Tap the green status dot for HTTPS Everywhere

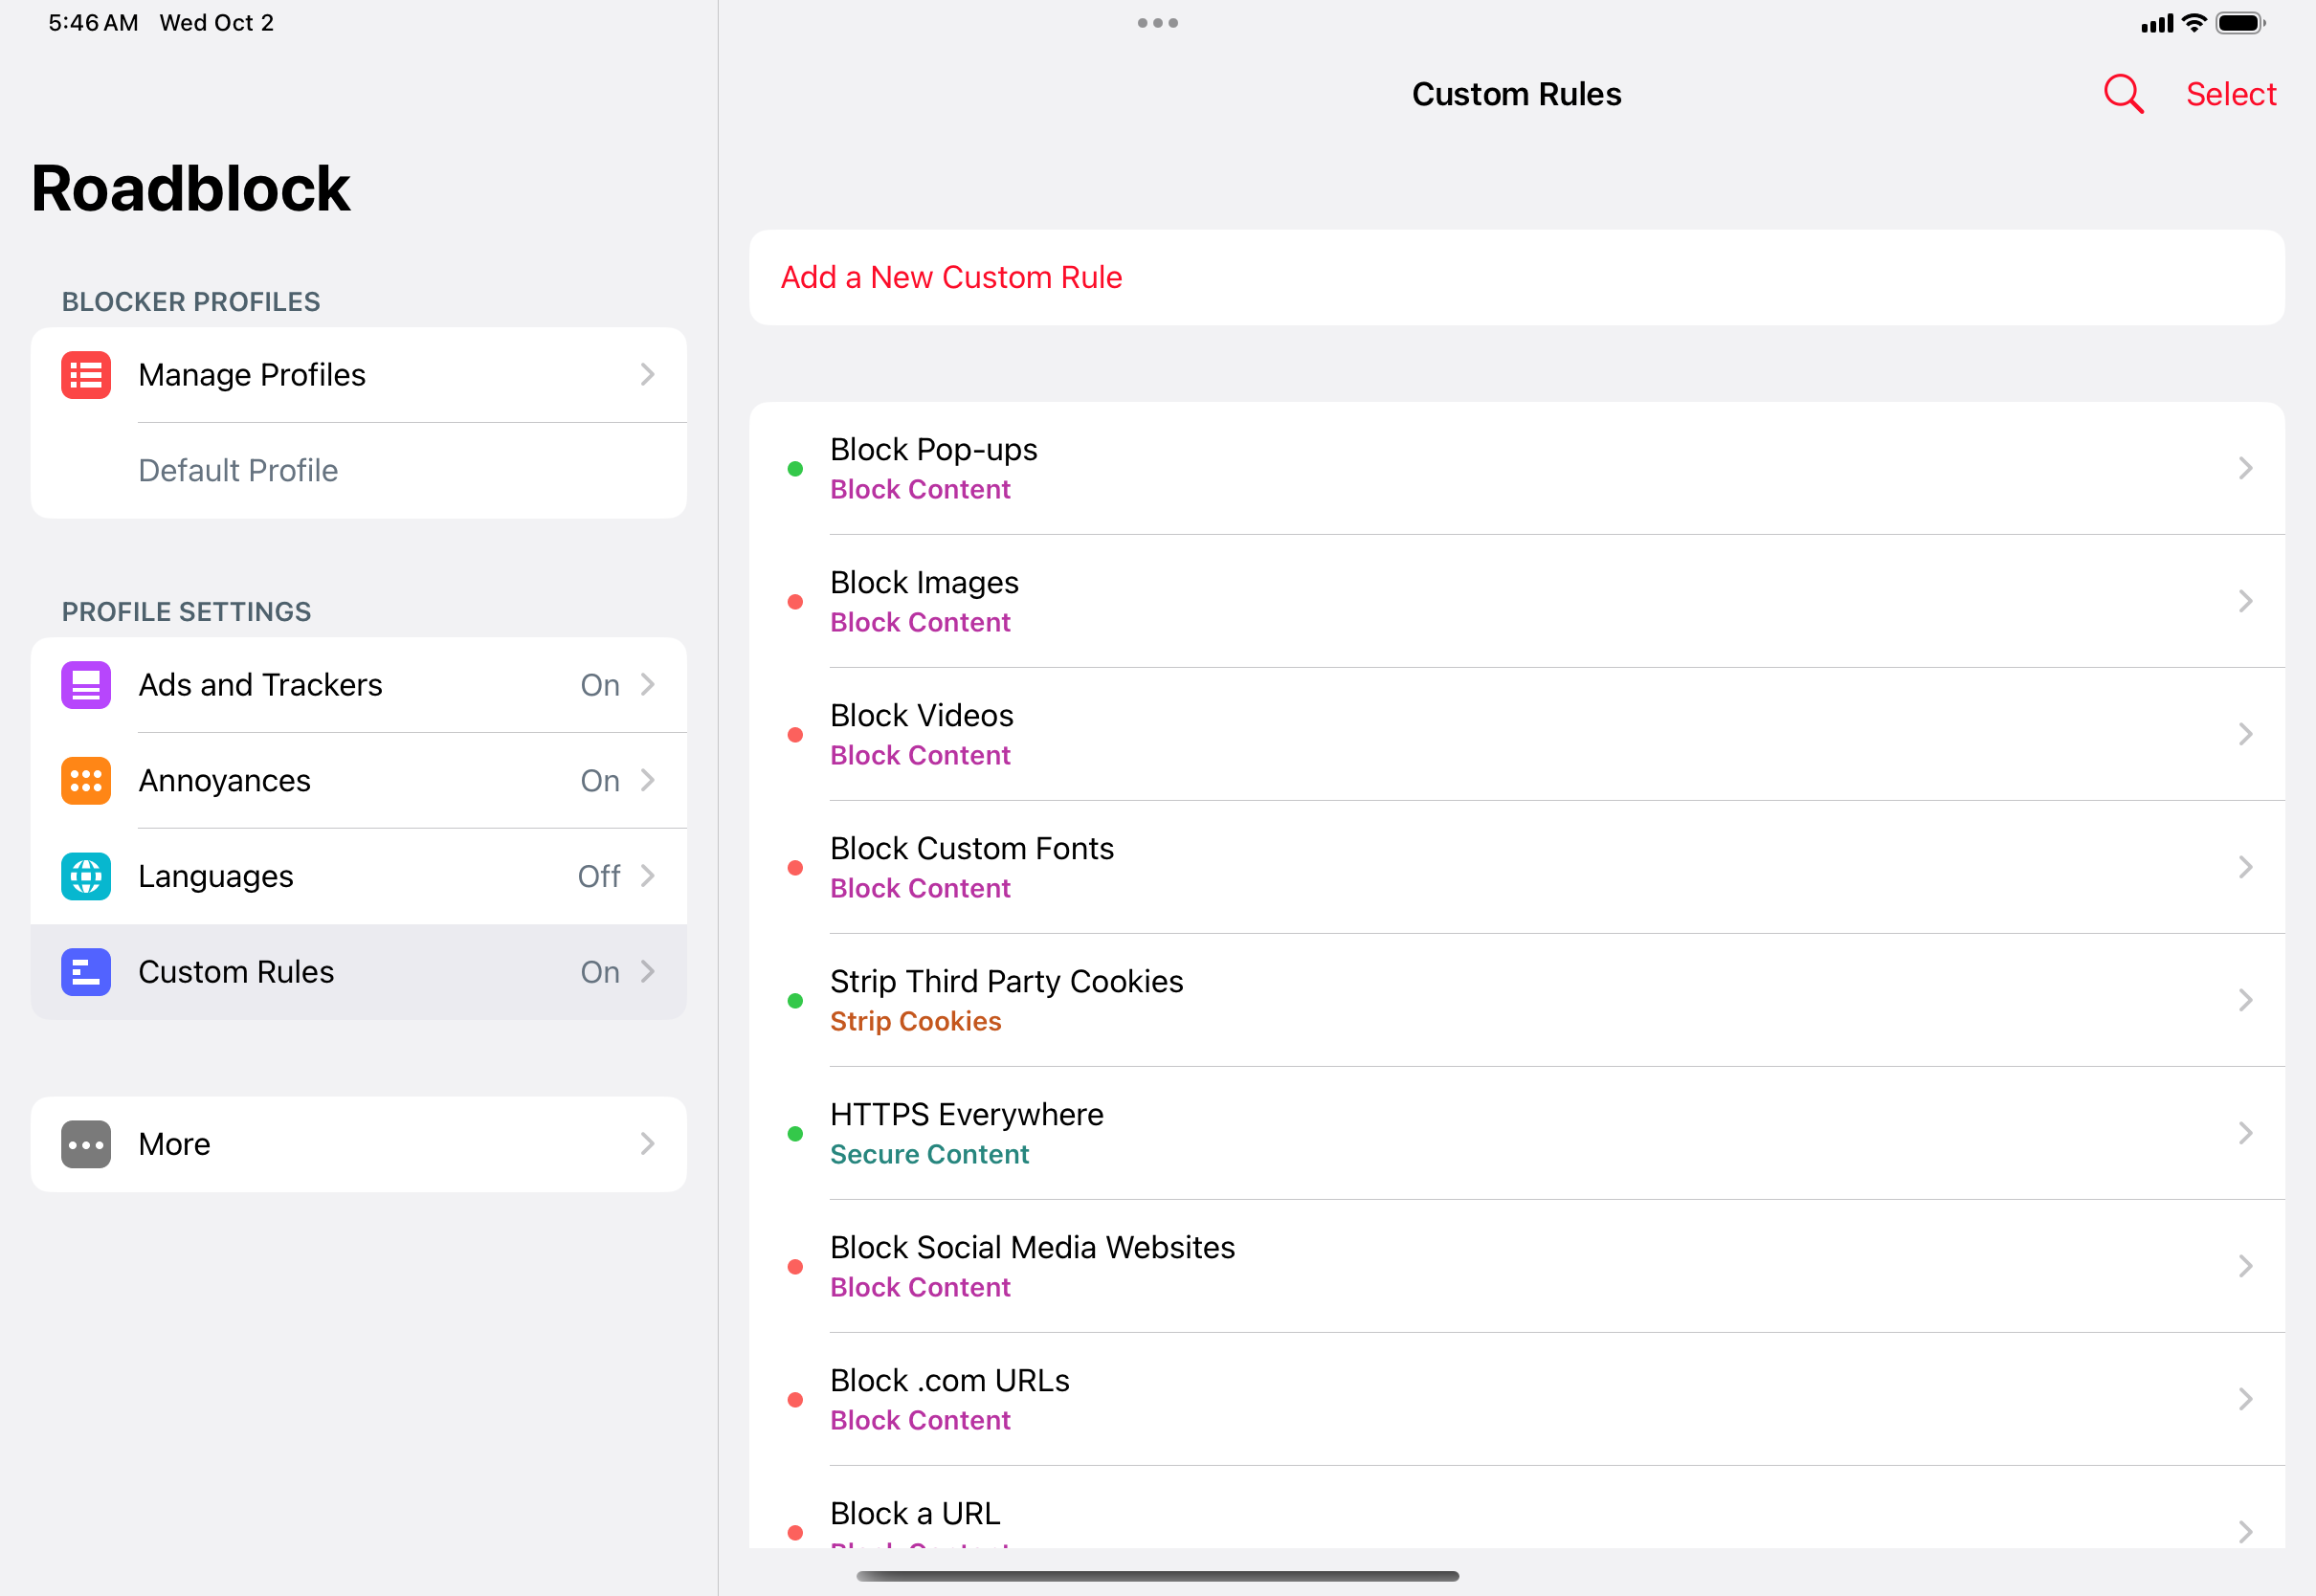pyautogui.click(x=795, y=1134)
